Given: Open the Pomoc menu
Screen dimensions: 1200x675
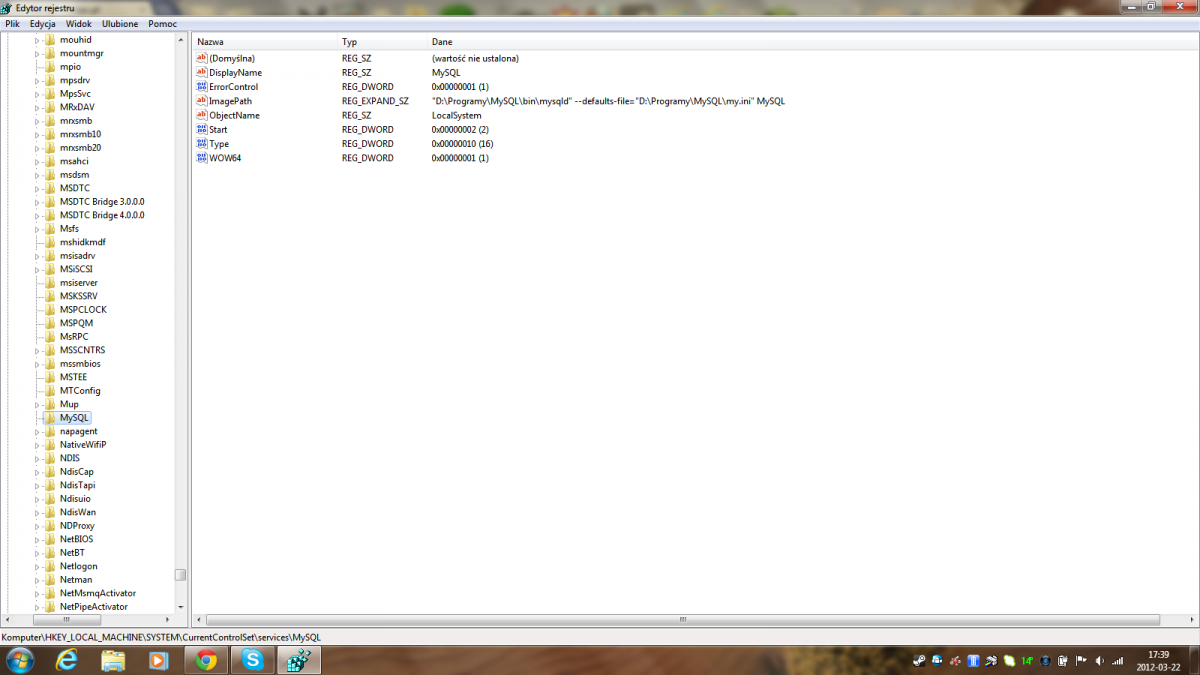Looking at the screenshot, I should point(162,23).
